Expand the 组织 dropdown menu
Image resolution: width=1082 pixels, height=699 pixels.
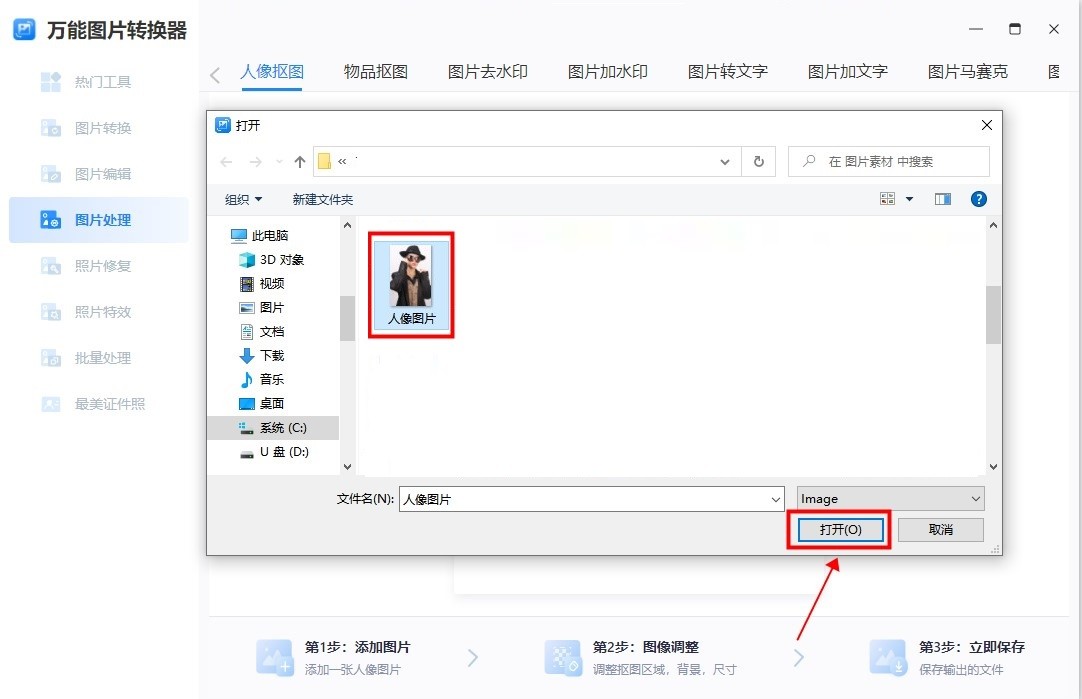point(241,198)
